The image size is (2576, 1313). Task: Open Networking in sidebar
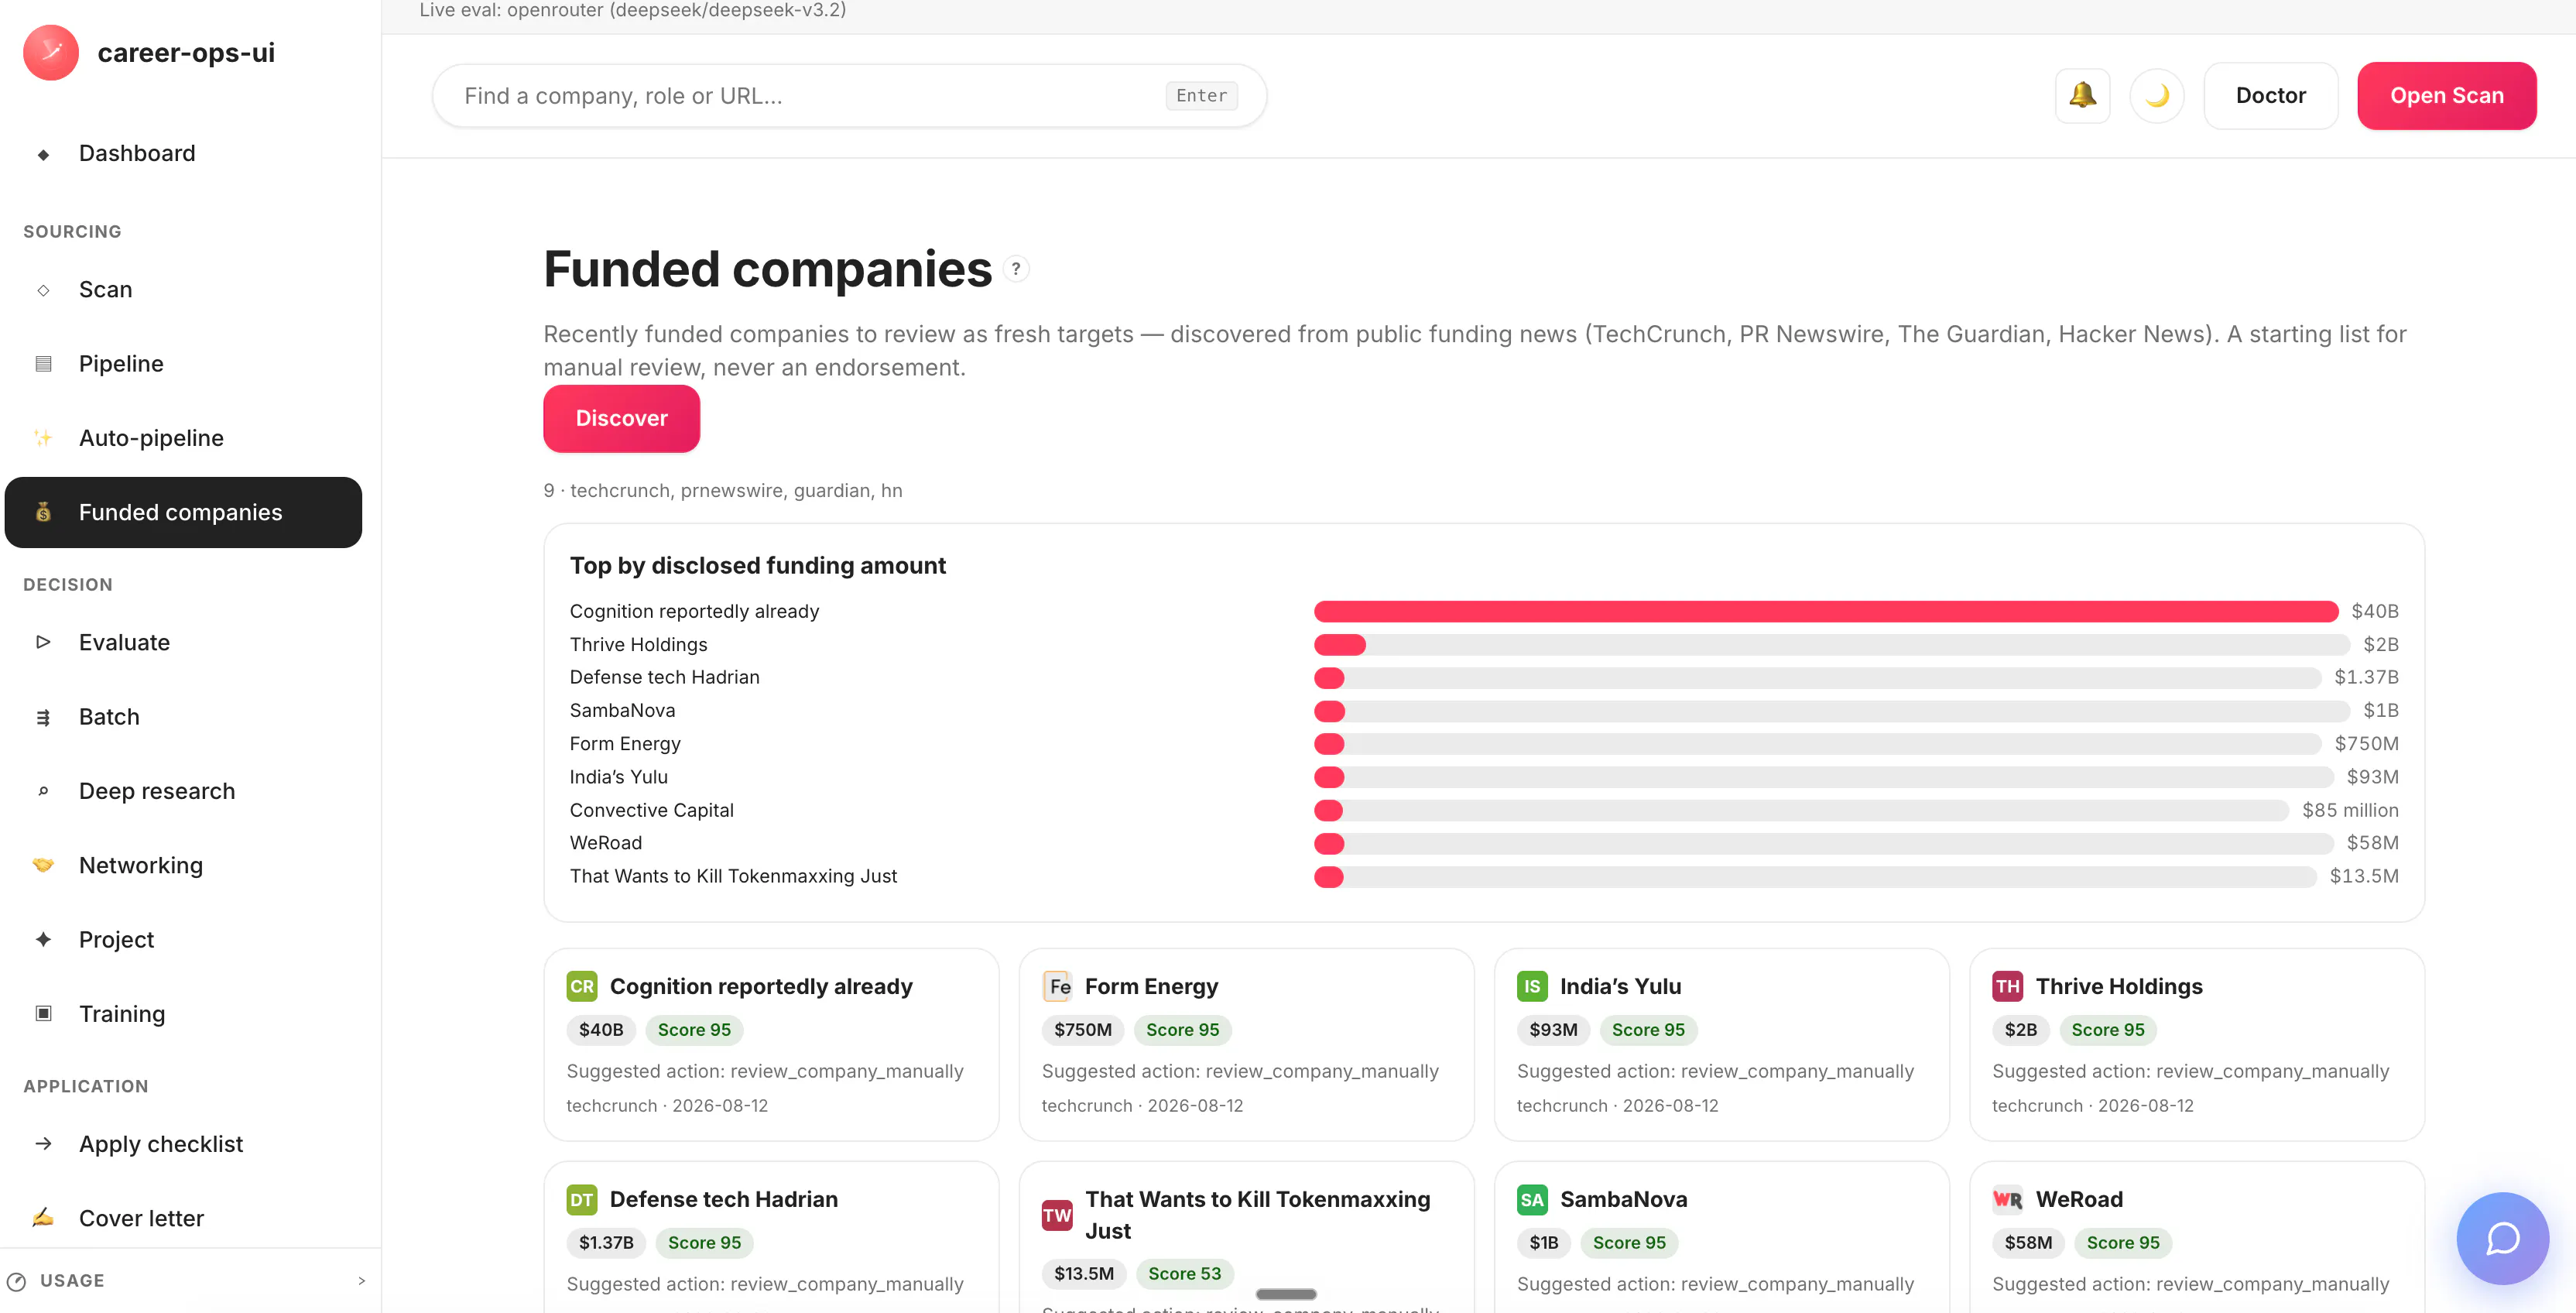[183, 865]
